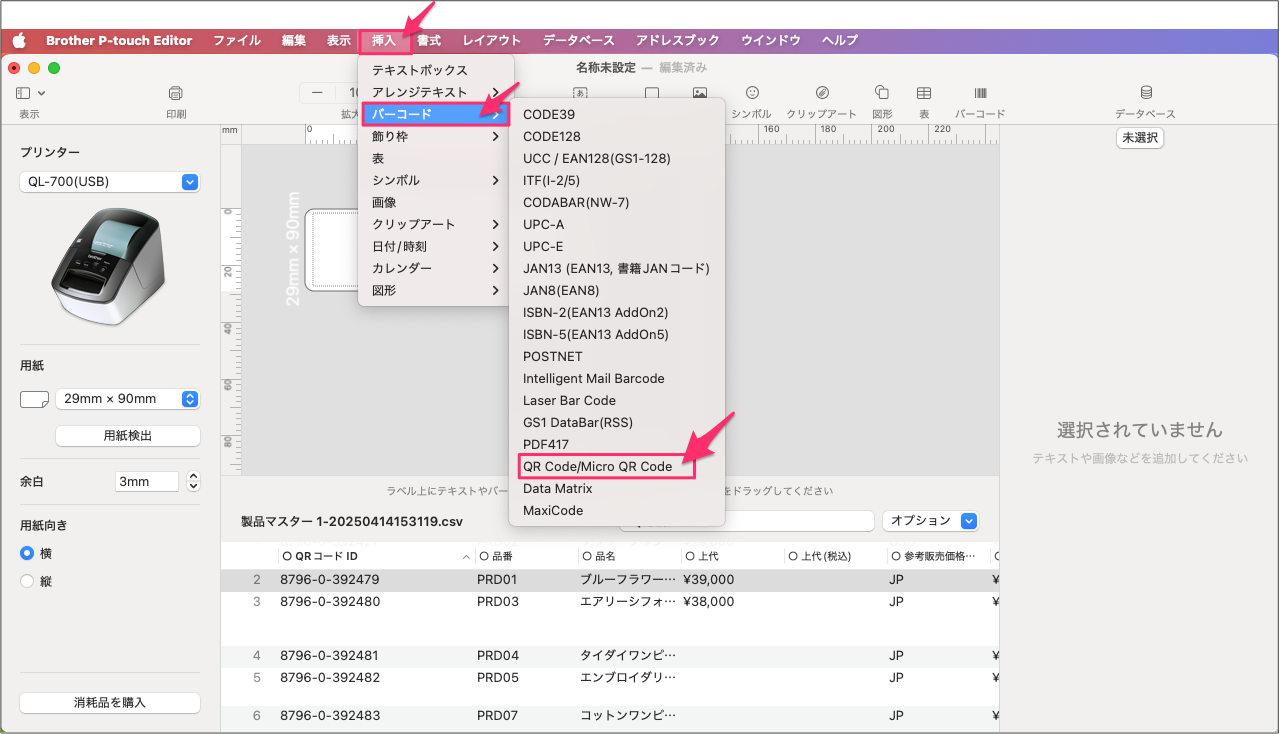Image resolution: width=1279 pixels, height=734 pixels.
Task: Open the 編集 menu
Action: (x=294, y=41)
